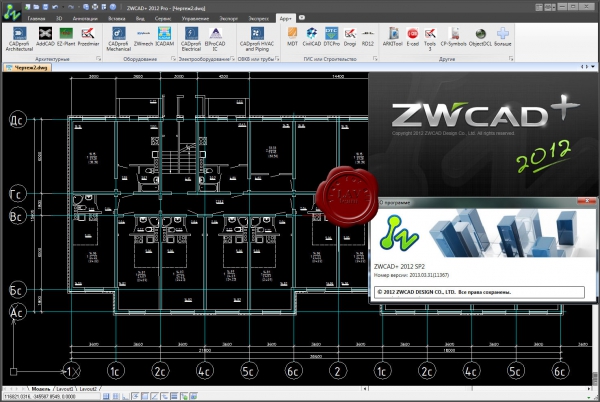The height and width of the screenshot is (402, 600).
Task: Open the undo history dropdown arrow
Action: [63, 7]
